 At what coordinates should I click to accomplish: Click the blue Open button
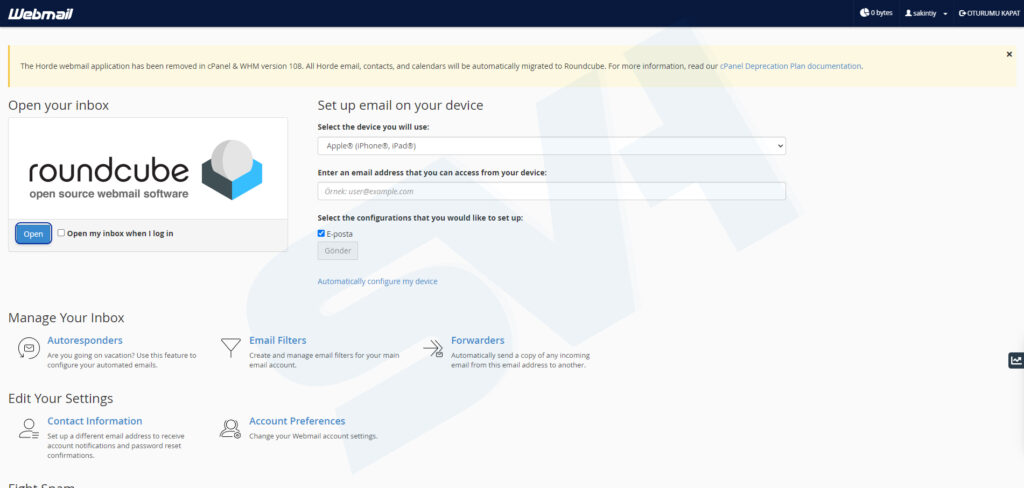(x=33, y=234)
